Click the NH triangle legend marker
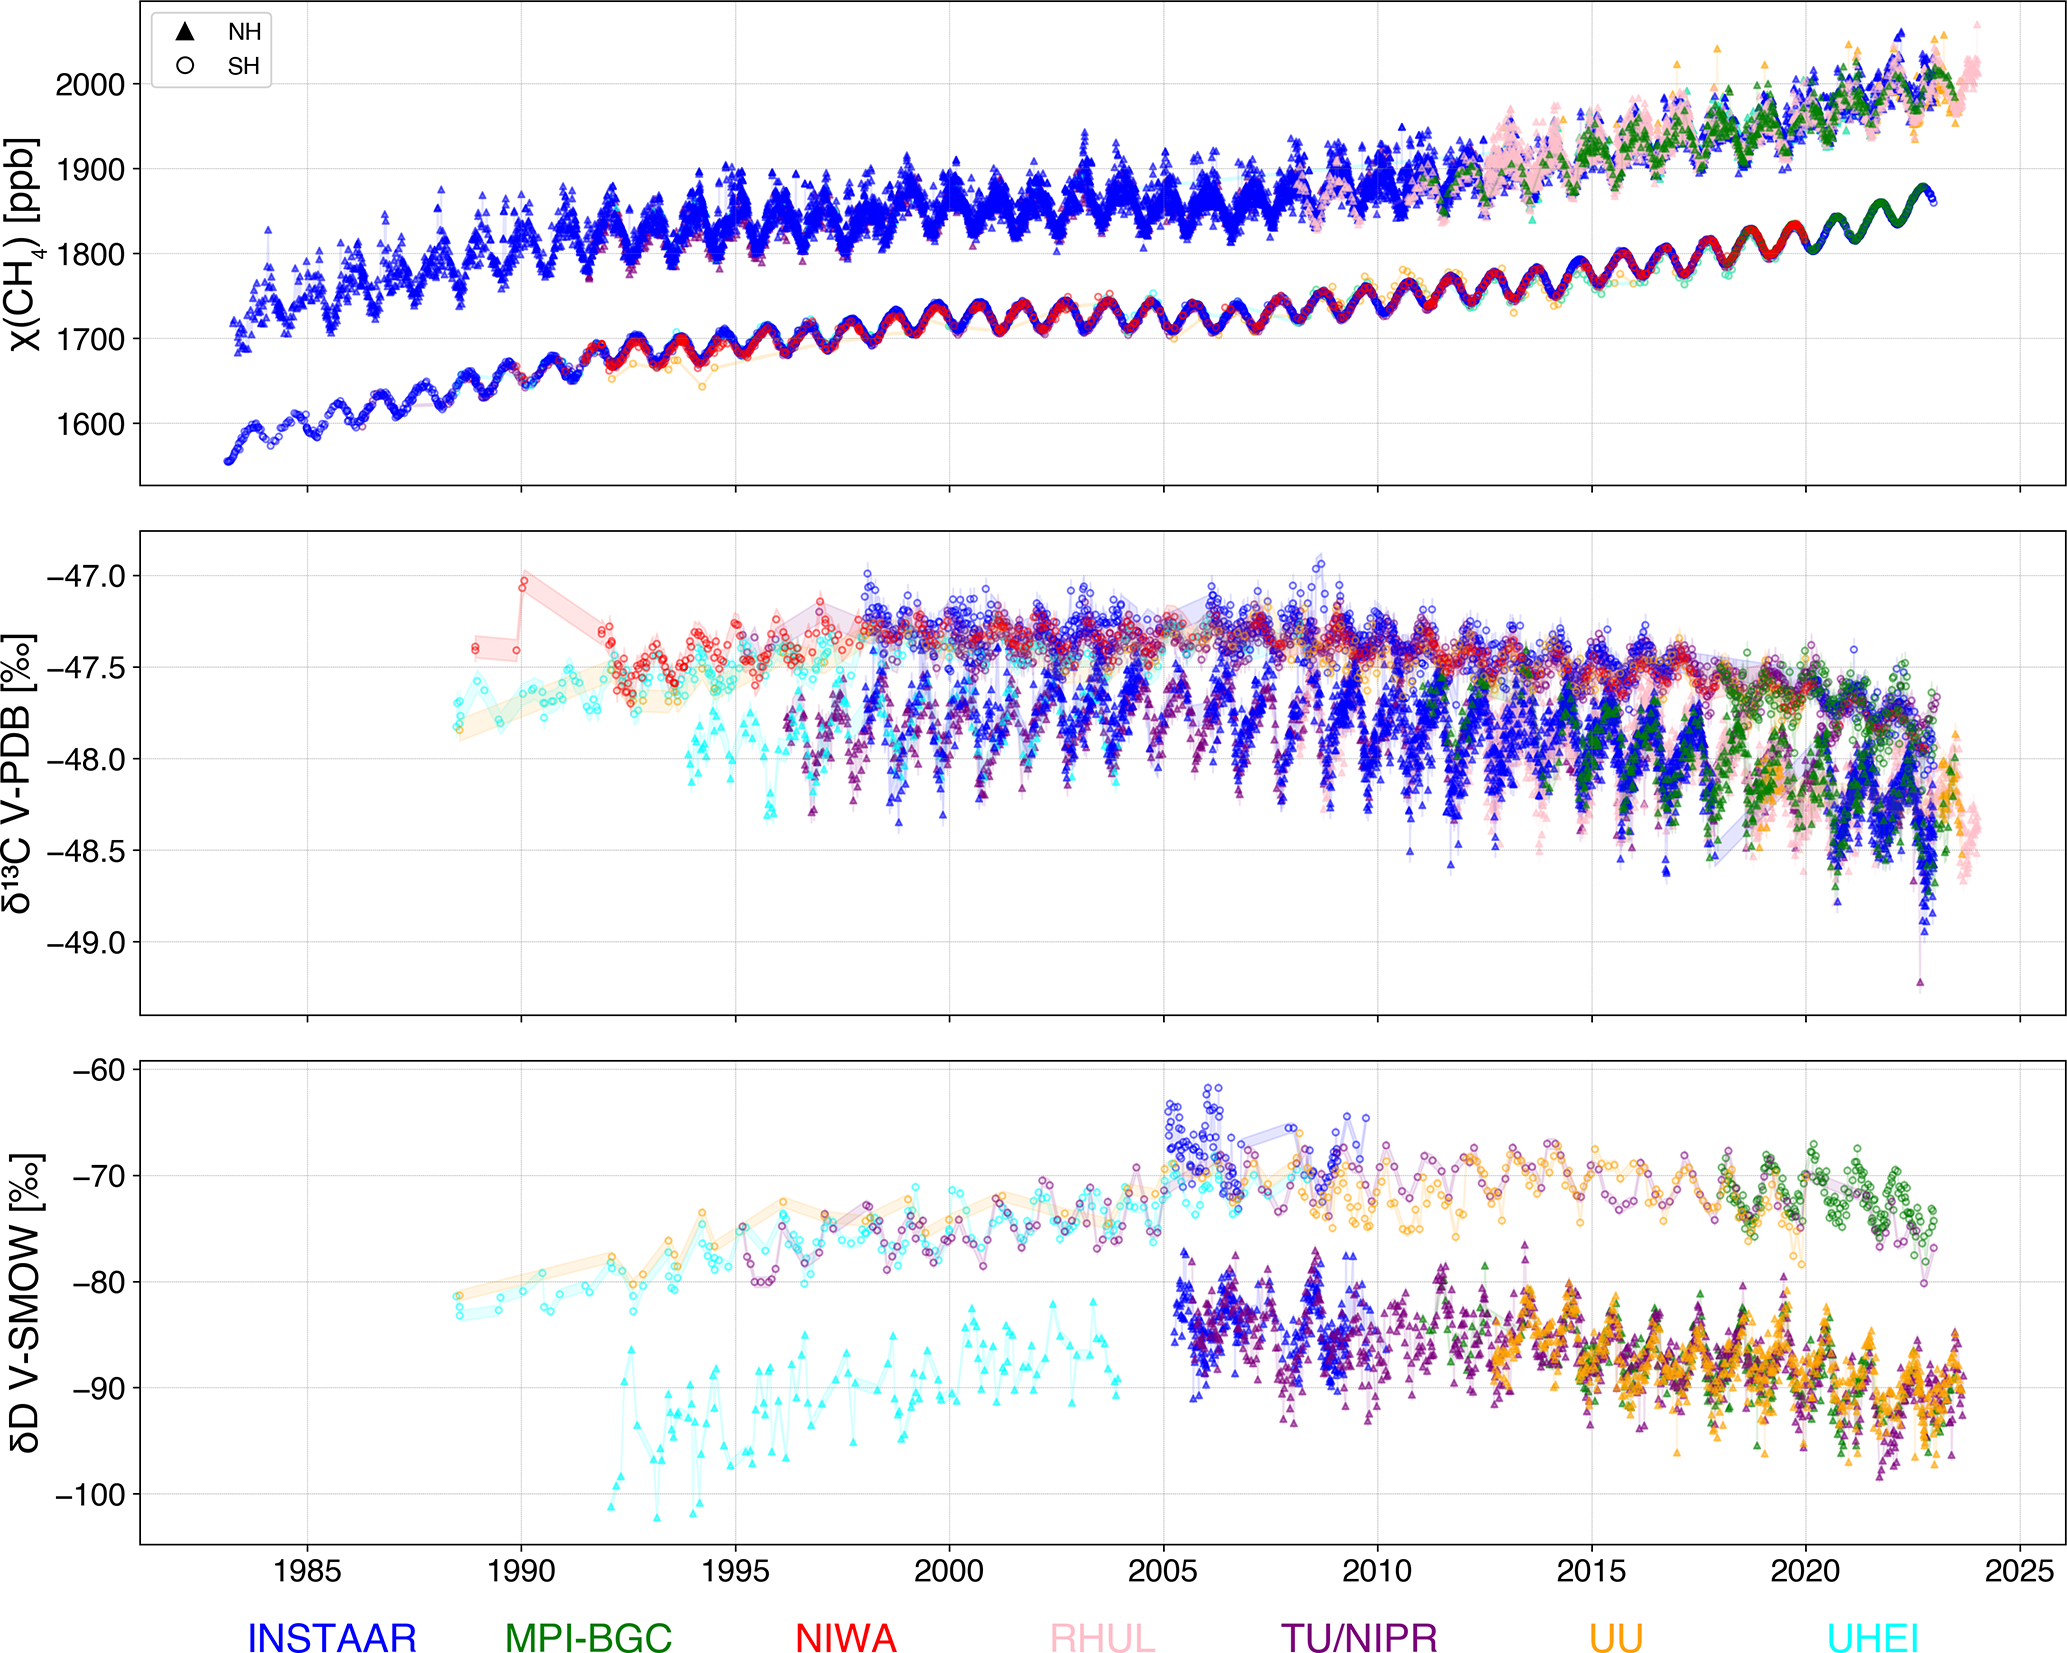Image resolution: width=2067 pixels, height=1653 pixels. tap(185, 32)
